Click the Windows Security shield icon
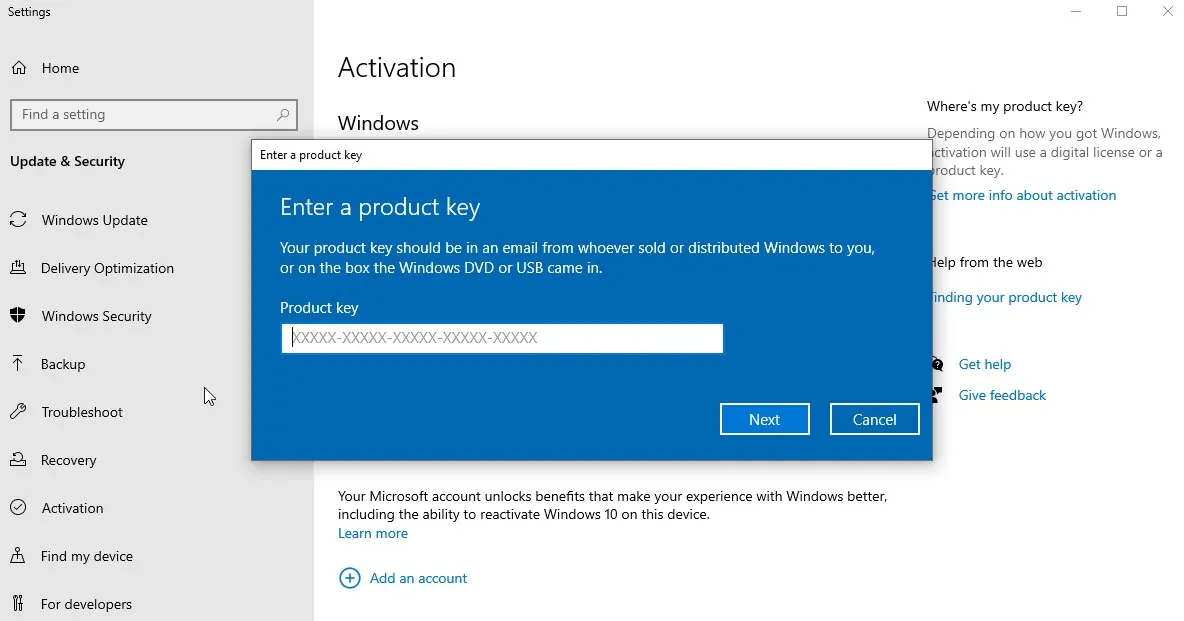 coord(18,316)
